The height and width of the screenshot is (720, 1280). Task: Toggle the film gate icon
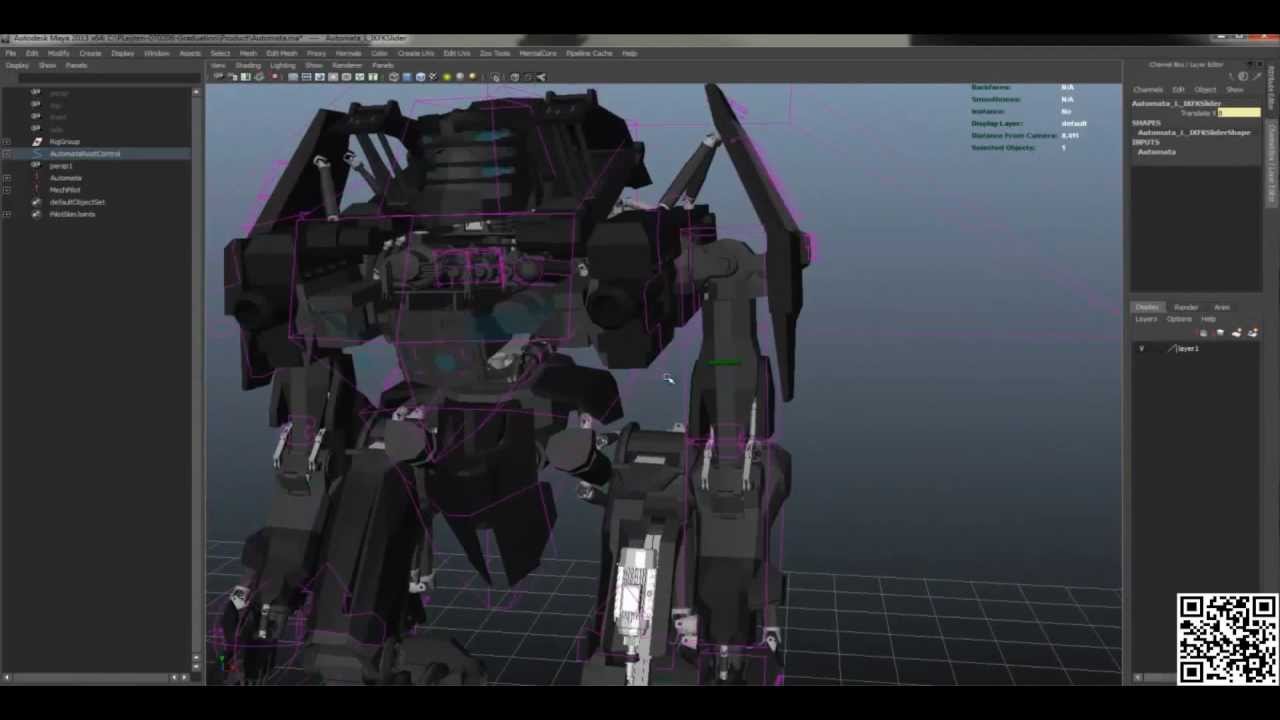306,77
